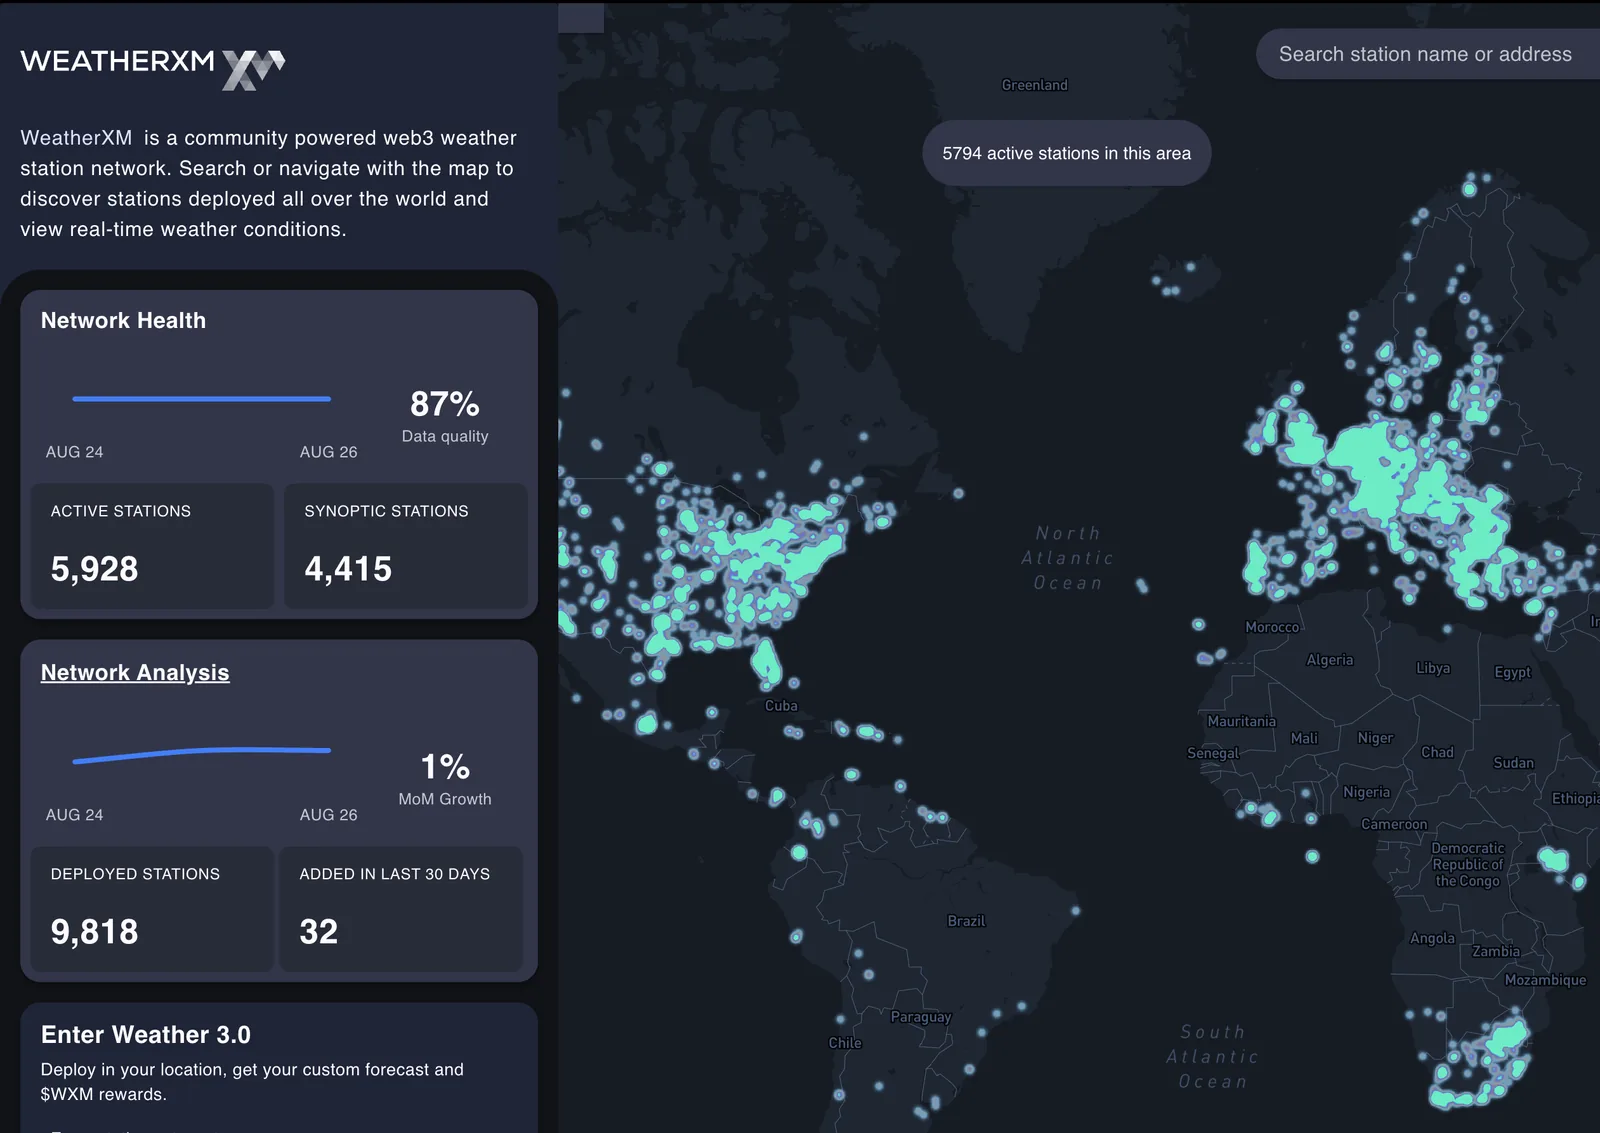Open the Network Analysis link
Viewport: 1600px width, 1133px height.
[x=135, y=673]
